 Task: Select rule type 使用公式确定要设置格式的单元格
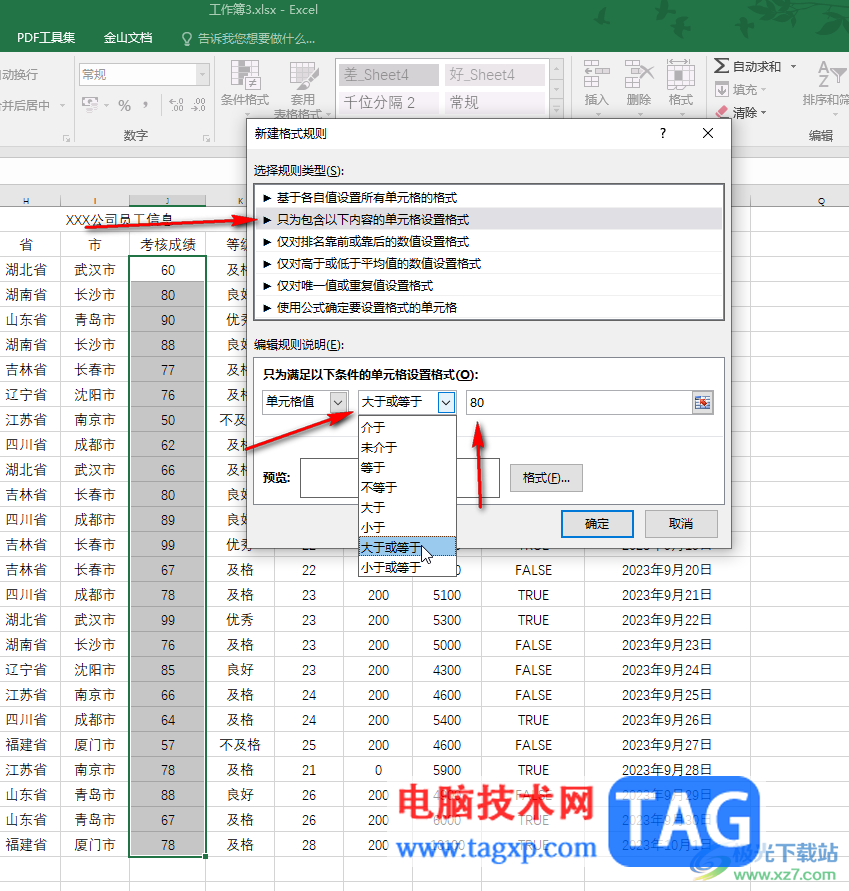pyautogui.click(x=489, y=307)
